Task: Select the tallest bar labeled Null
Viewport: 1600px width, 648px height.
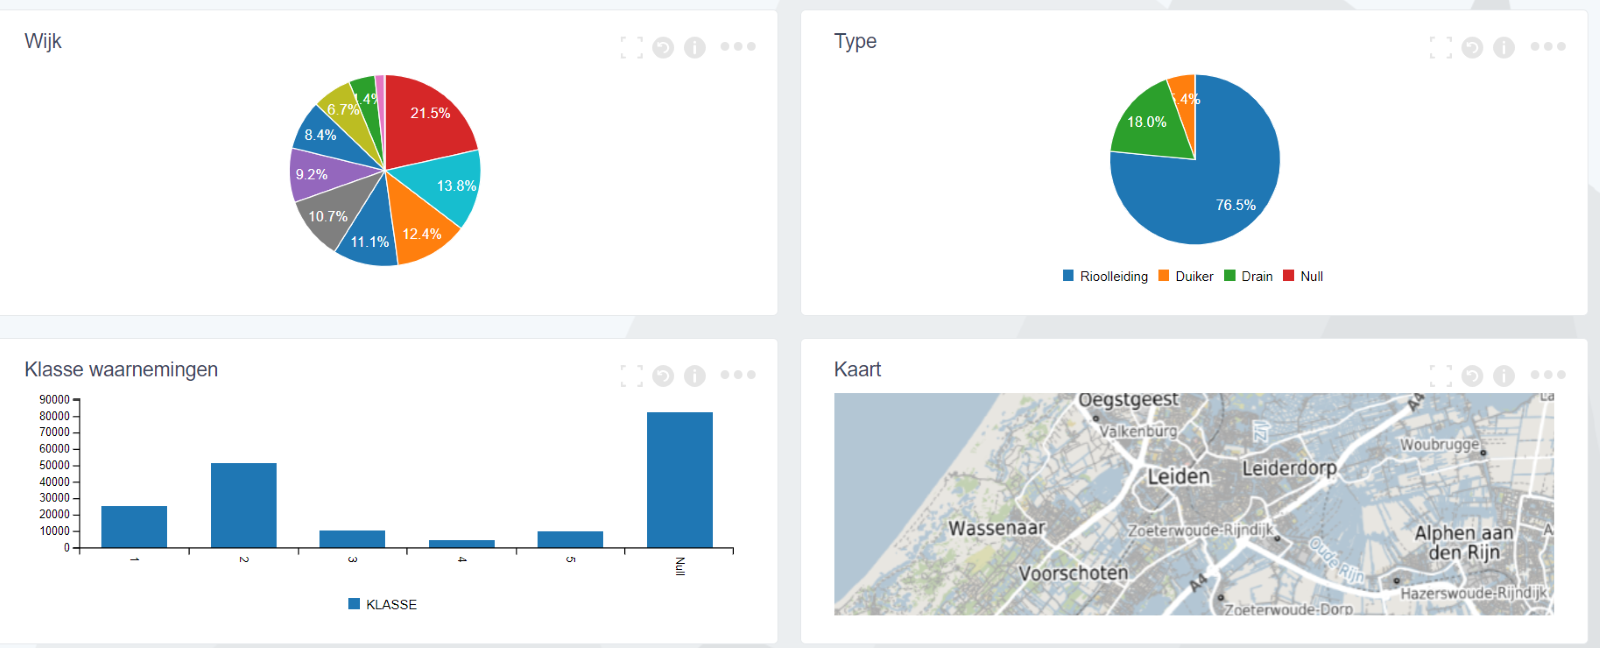Action: tap(680, 480)
